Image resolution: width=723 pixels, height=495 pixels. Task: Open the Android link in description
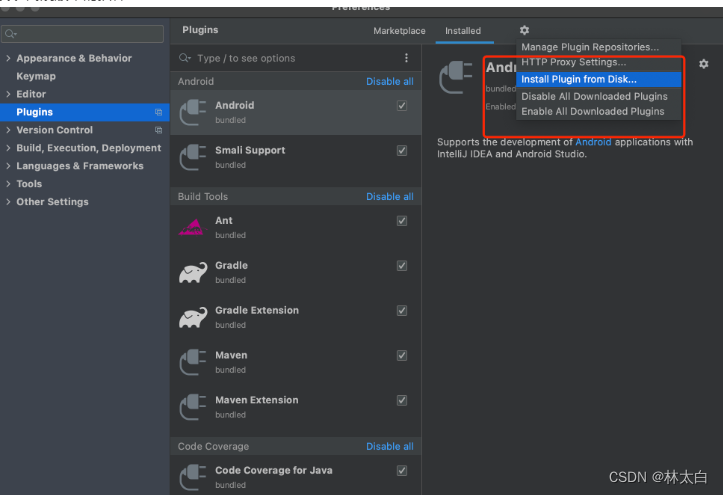[592, 142]
